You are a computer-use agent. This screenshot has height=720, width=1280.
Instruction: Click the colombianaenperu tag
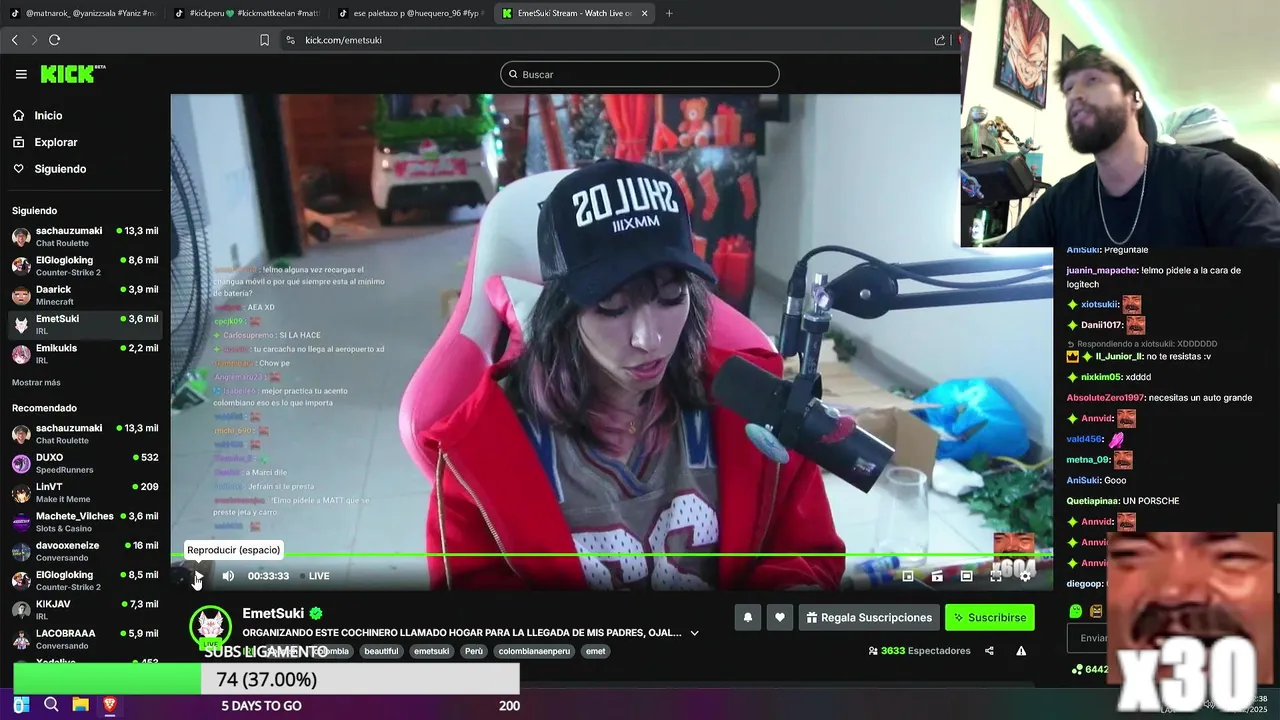pos(534,651)
